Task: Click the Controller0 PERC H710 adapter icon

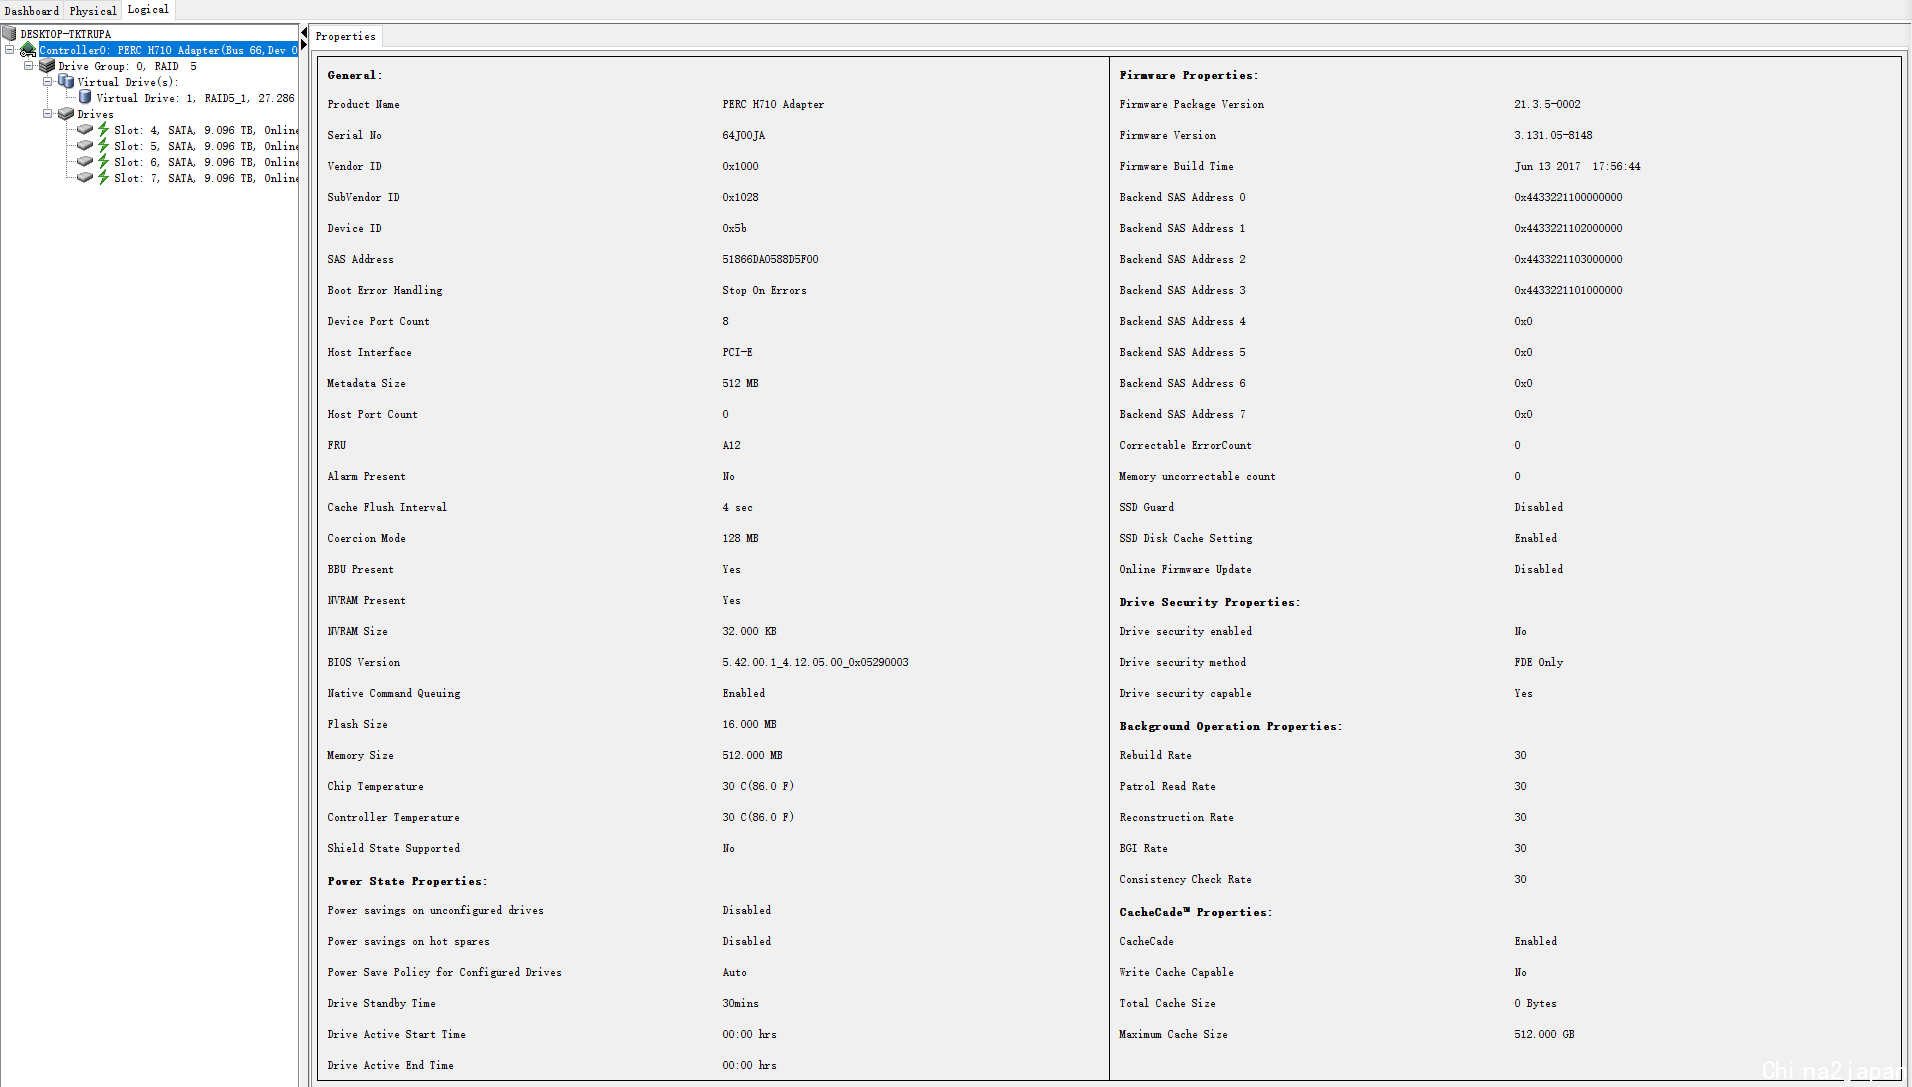Action: coord(28,50)
